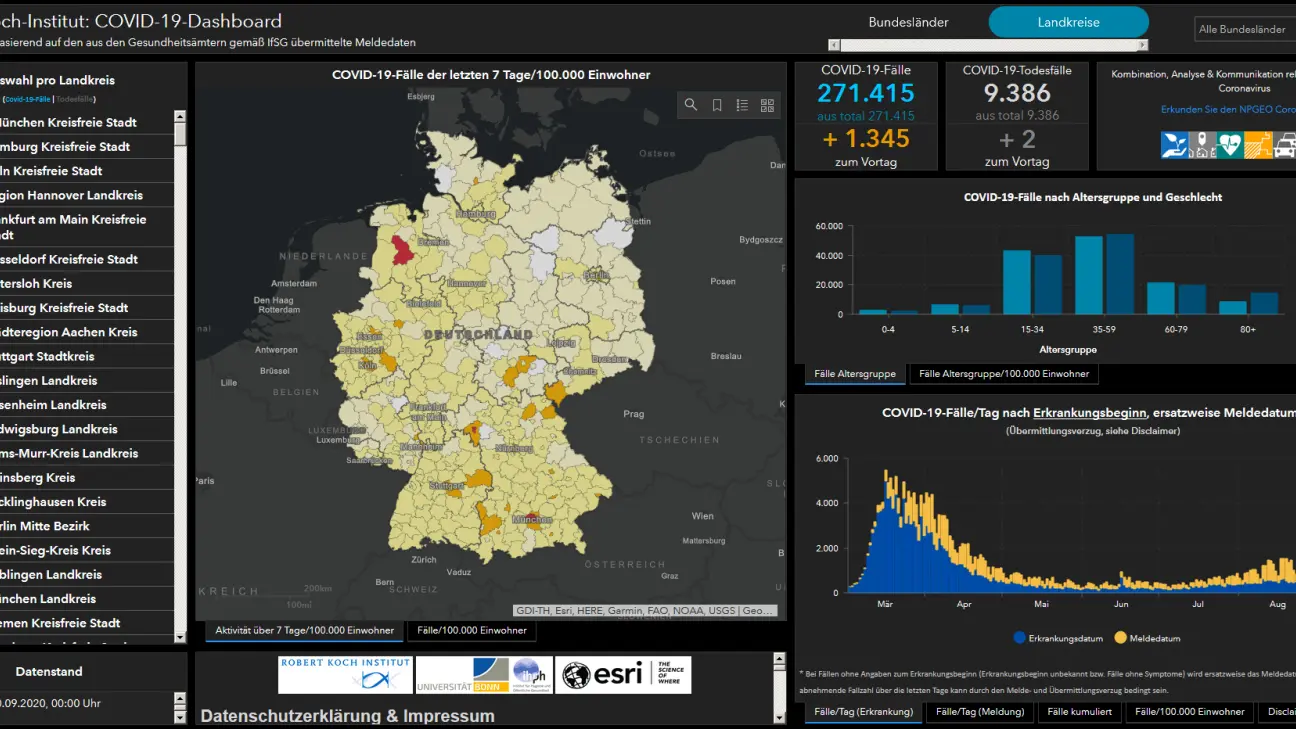The image size is (1296, 729).
Task: Open the Alle Bundesländer dropdown
Action: pos(1245,29)
